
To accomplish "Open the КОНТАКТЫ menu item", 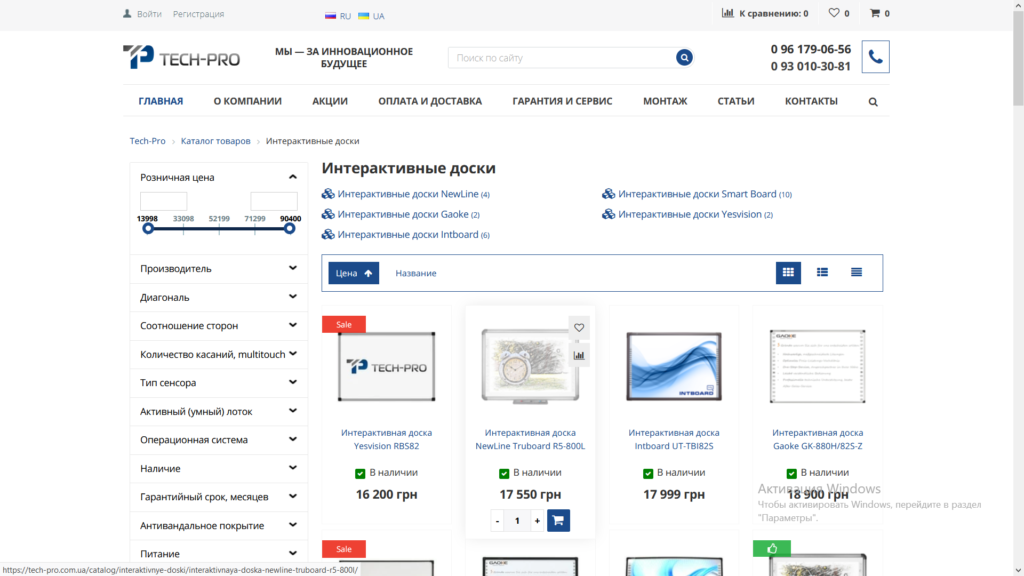I will coord(811,101).
